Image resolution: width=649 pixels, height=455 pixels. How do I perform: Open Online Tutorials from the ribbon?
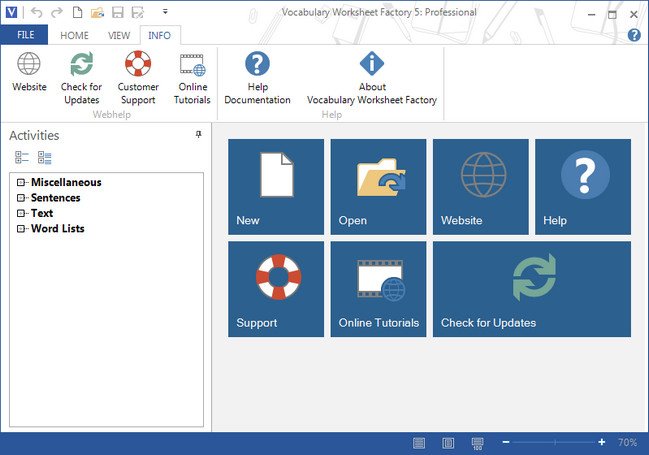click(x=192, y=78)
